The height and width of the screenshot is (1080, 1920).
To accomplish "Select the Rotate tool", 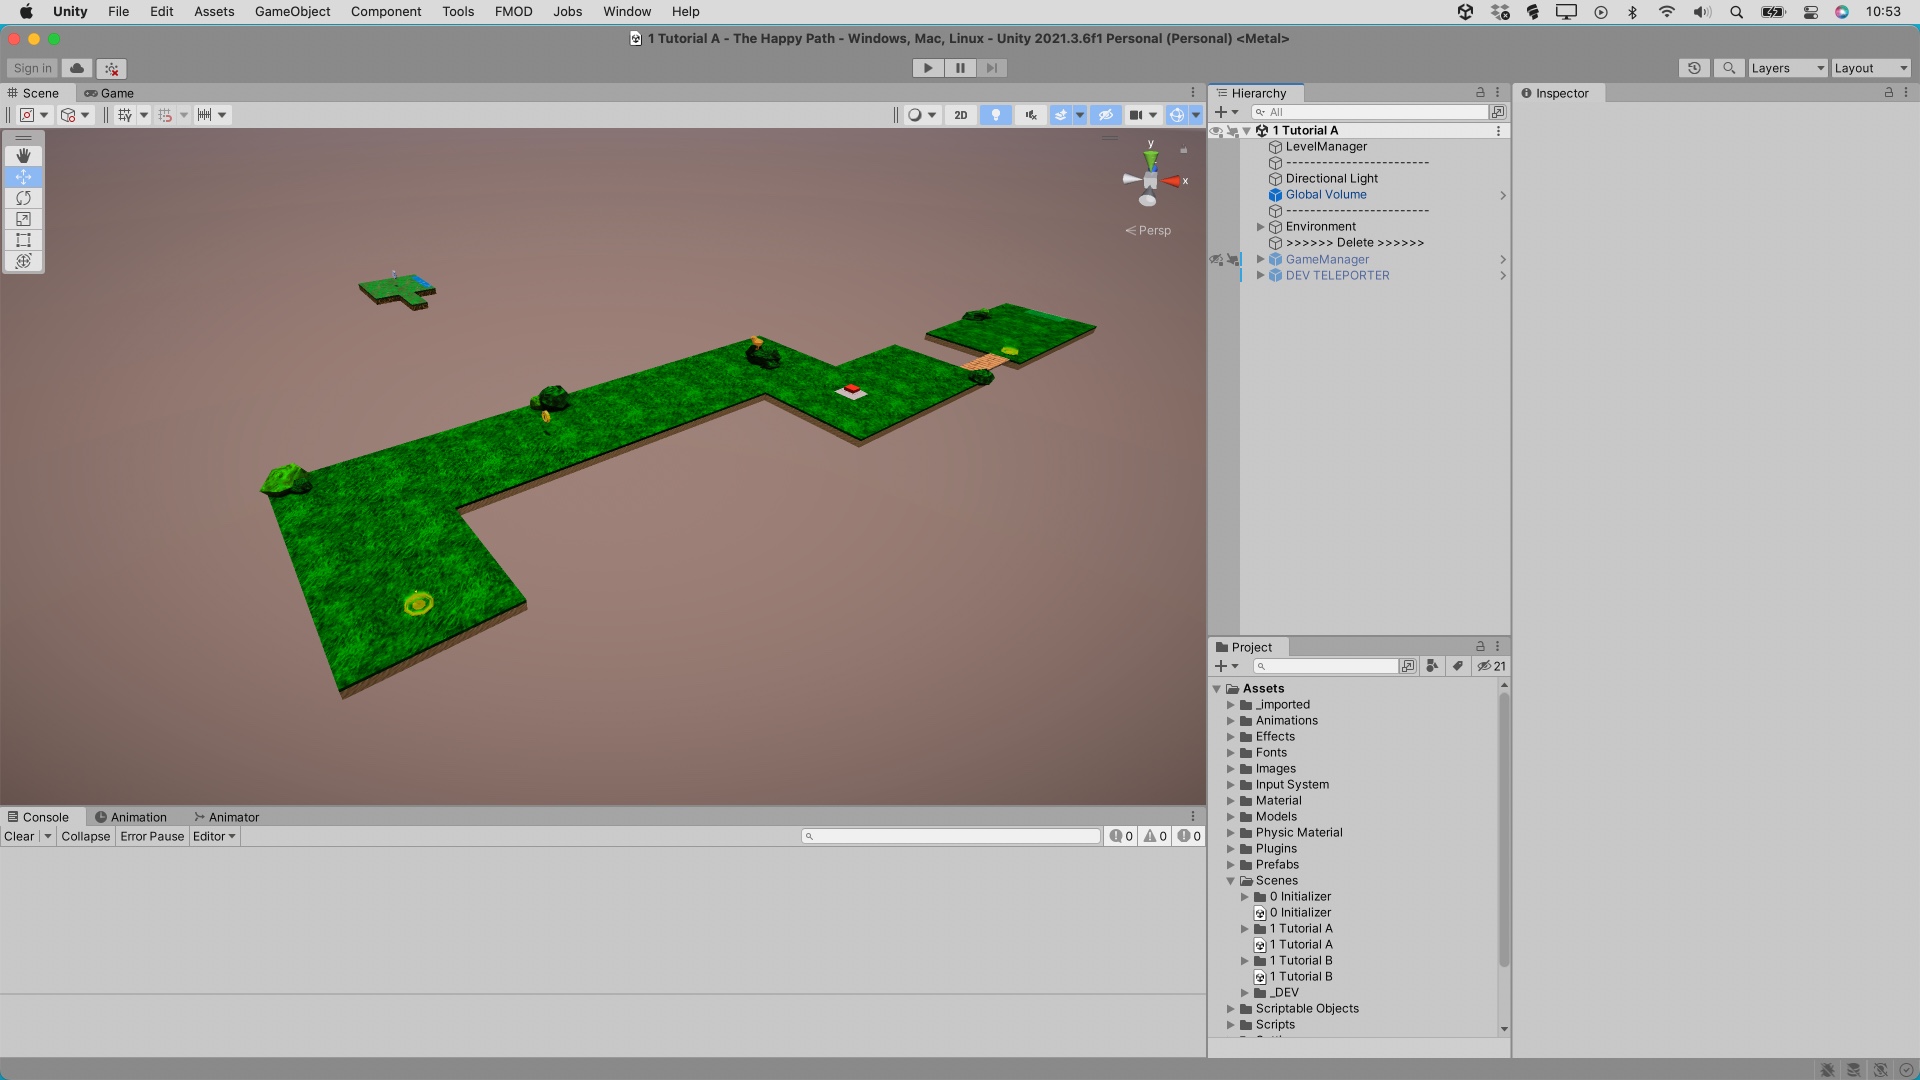I will point(23,198).
